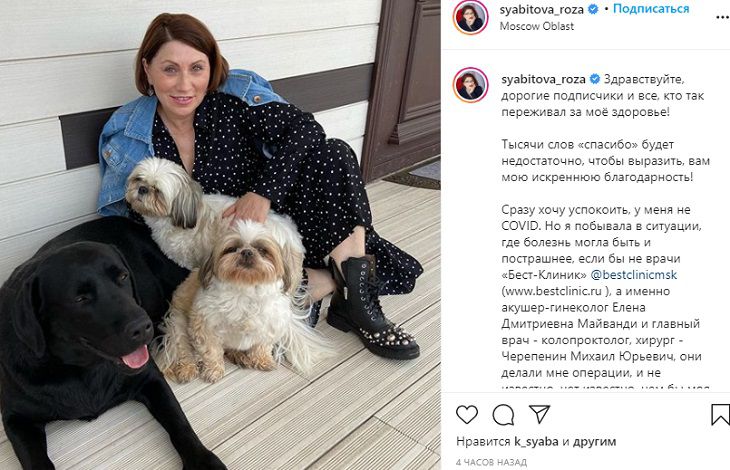The image size is (730, 470).
Task: Open the Moscow Oblast location page
Action: [536, 26]
